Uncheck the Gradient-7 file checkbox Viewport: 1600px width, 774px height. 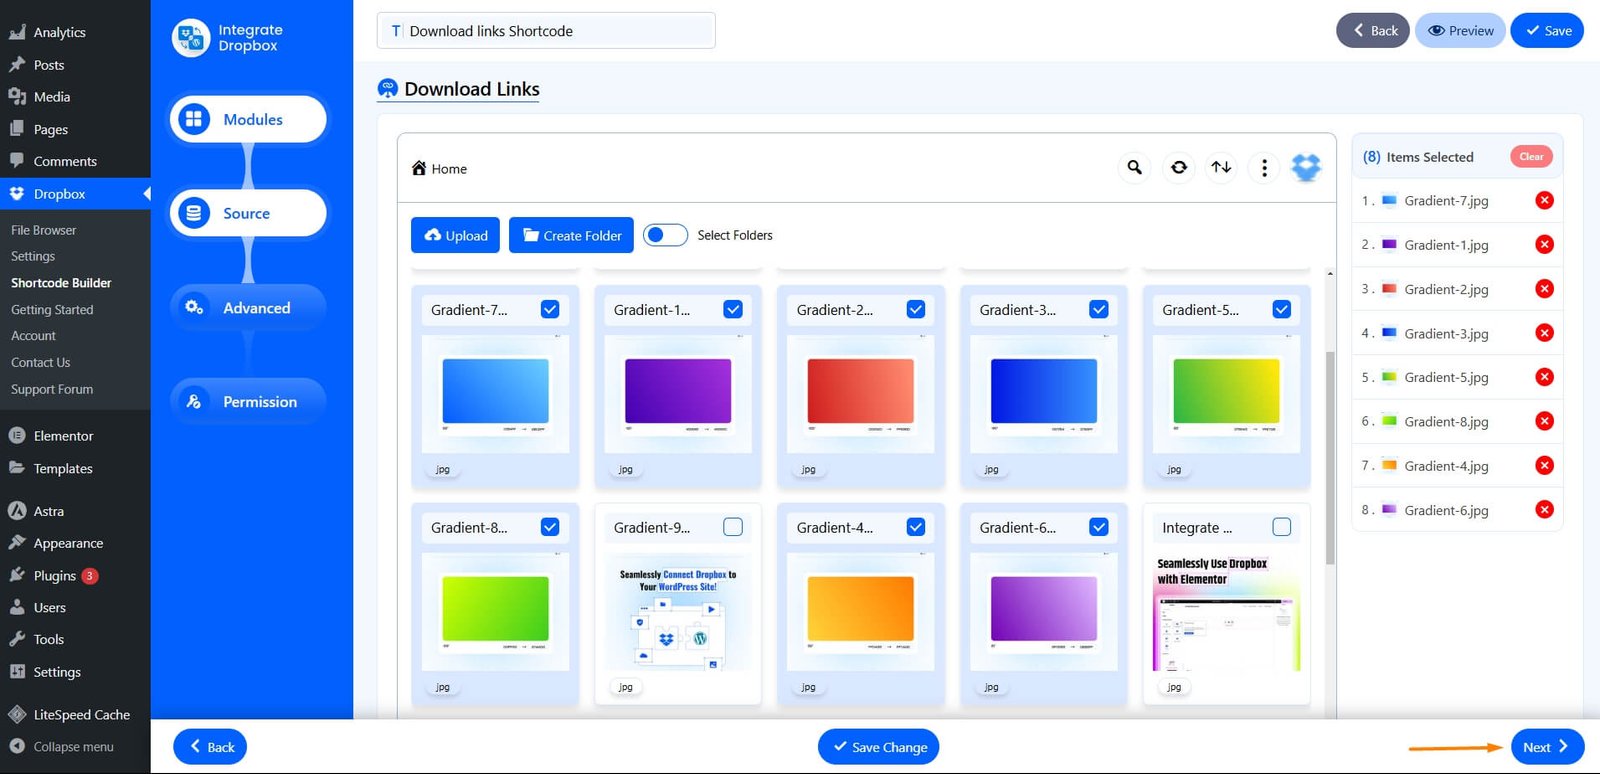pyautogui.click(x=550, y=309)
